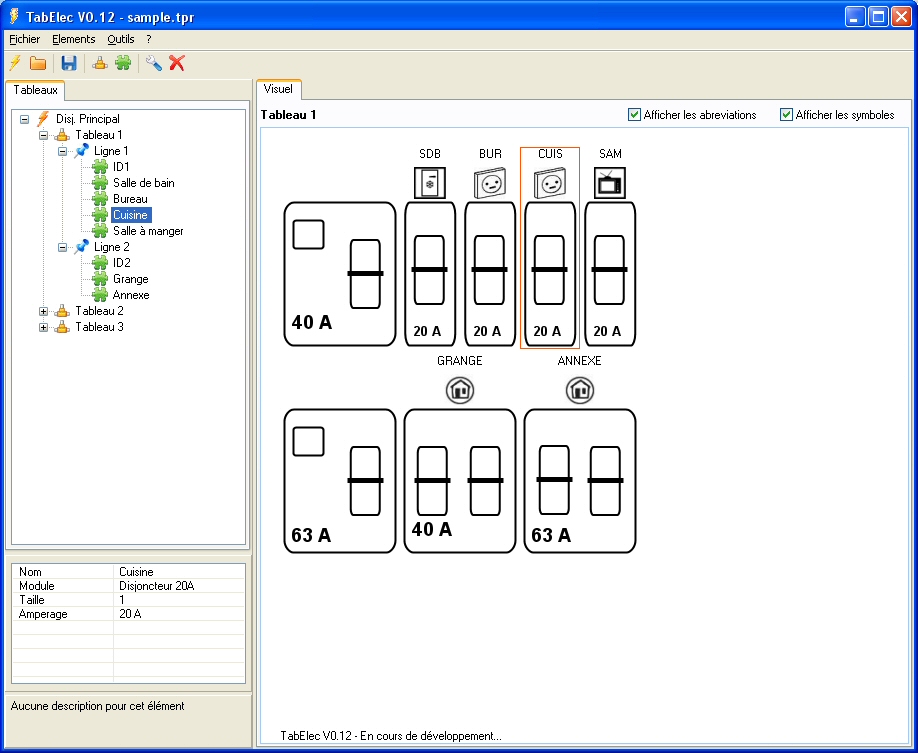Viewport: 918px width, 753px height.
Task: Expand the Tableau 3 tree node
Action: point(43,327)
